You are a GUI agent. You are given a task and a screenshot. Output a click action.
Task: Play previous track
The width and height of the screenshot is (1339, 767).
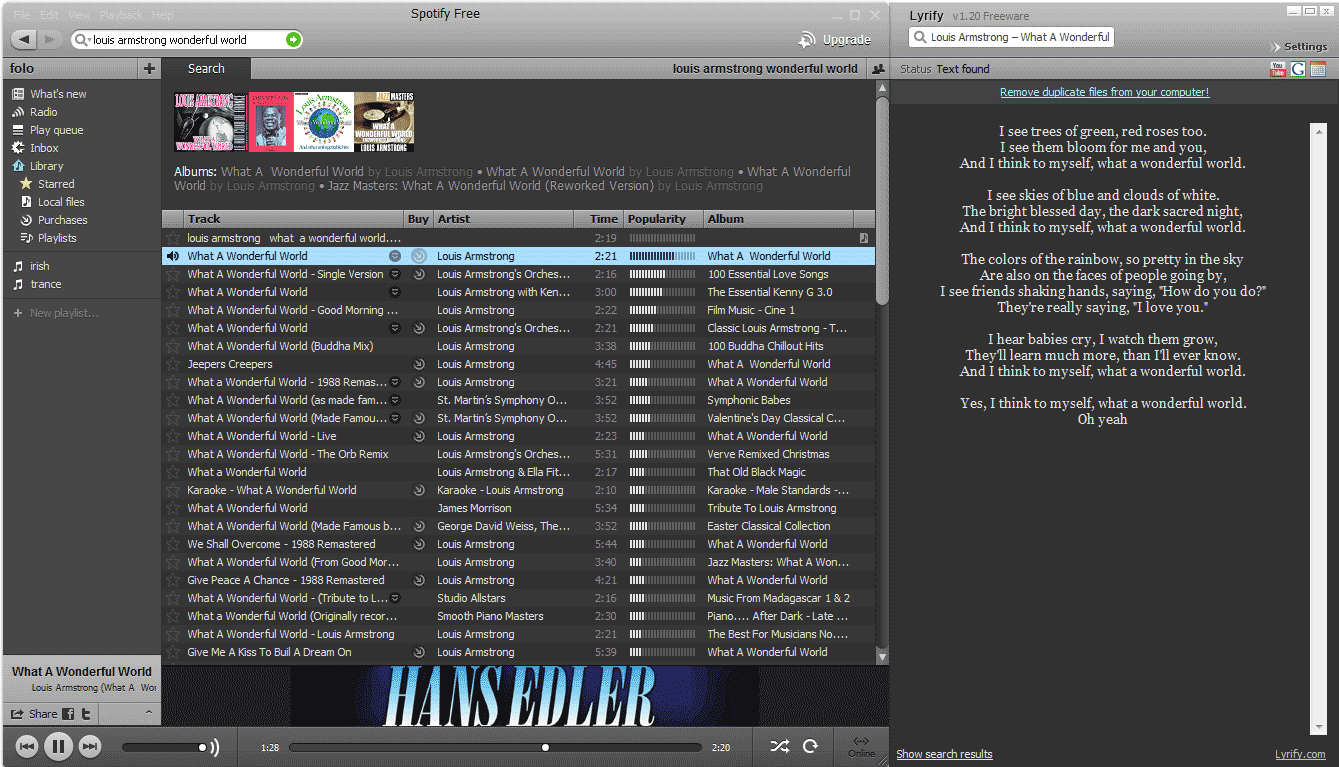tap(28, 746)
